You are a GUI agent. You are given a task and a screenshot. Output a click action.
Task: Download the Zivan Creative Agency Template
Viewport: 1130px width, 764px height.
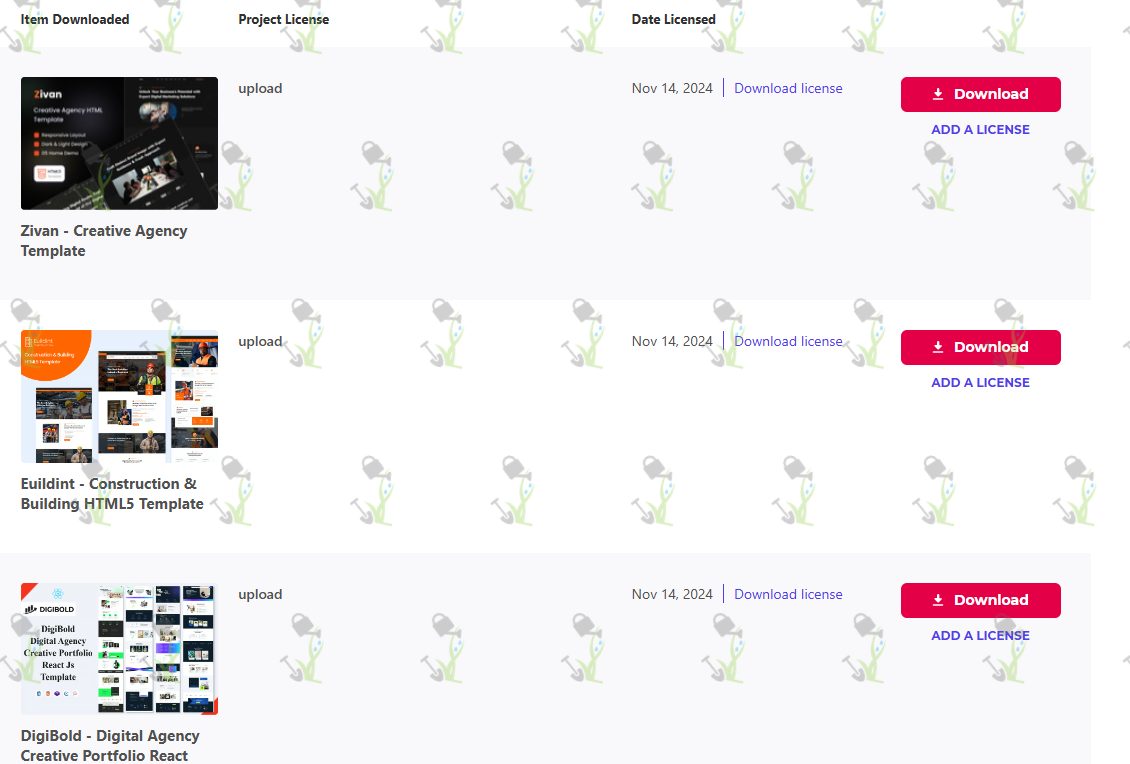tap(980, 94)
